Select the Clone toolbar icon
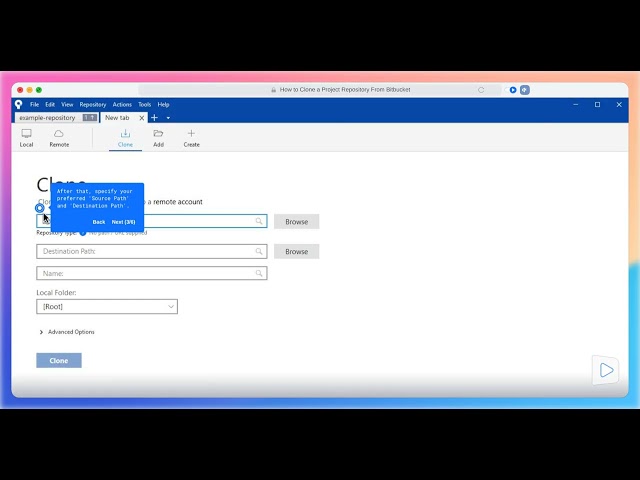Viewport: 640px width, 480px height. pos(125,138)
